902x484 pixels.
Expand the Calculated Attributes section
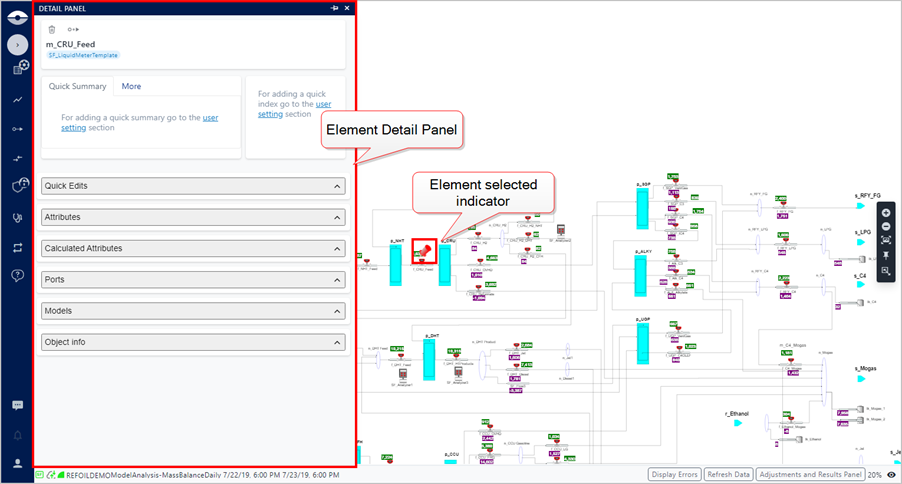point(193,248)
